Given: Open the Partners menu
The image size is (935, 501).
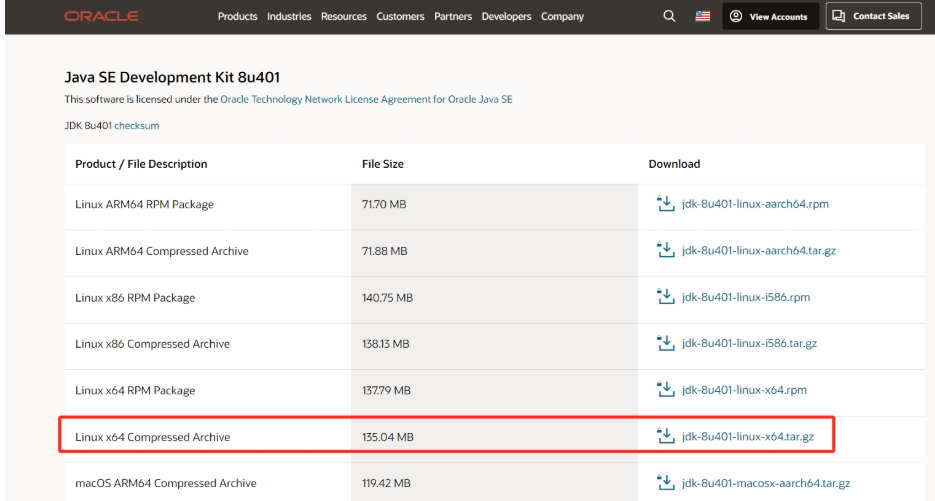Looking at the screenshot, I should pyautogui.click(x=453, y=17).
